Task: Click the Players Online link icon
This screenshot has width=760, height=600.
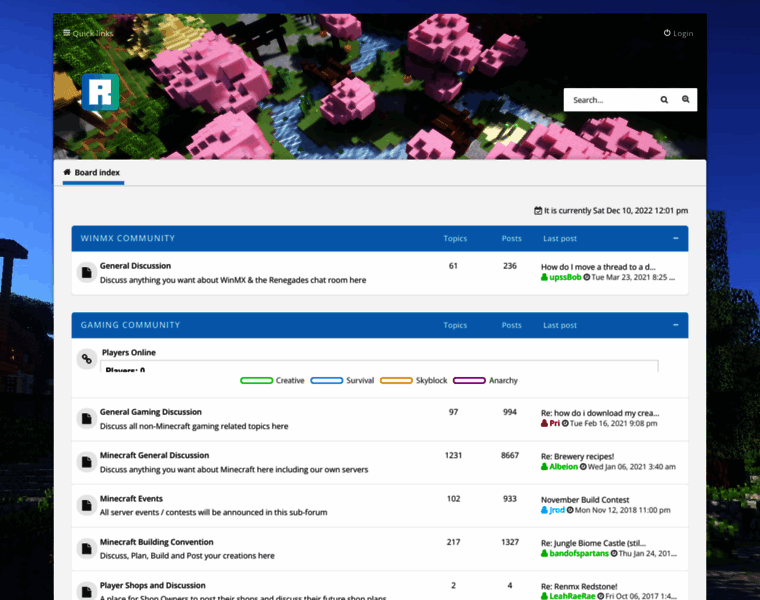Action: (87, 360)
